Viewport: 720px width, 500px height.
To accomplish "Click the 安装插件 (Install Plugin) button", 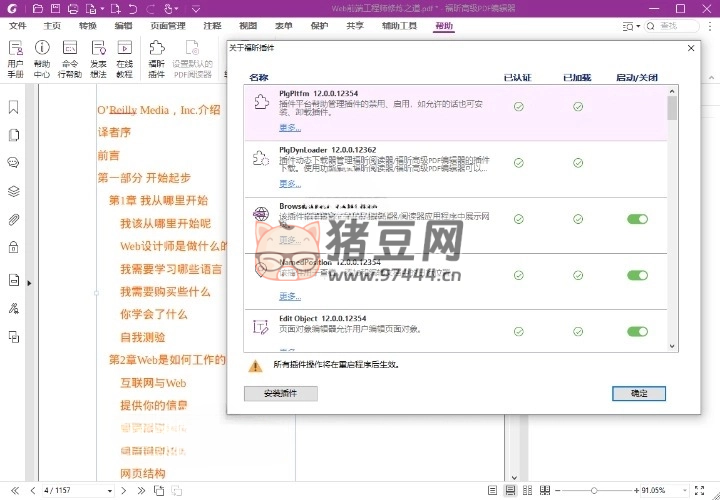I will [281, 394].
